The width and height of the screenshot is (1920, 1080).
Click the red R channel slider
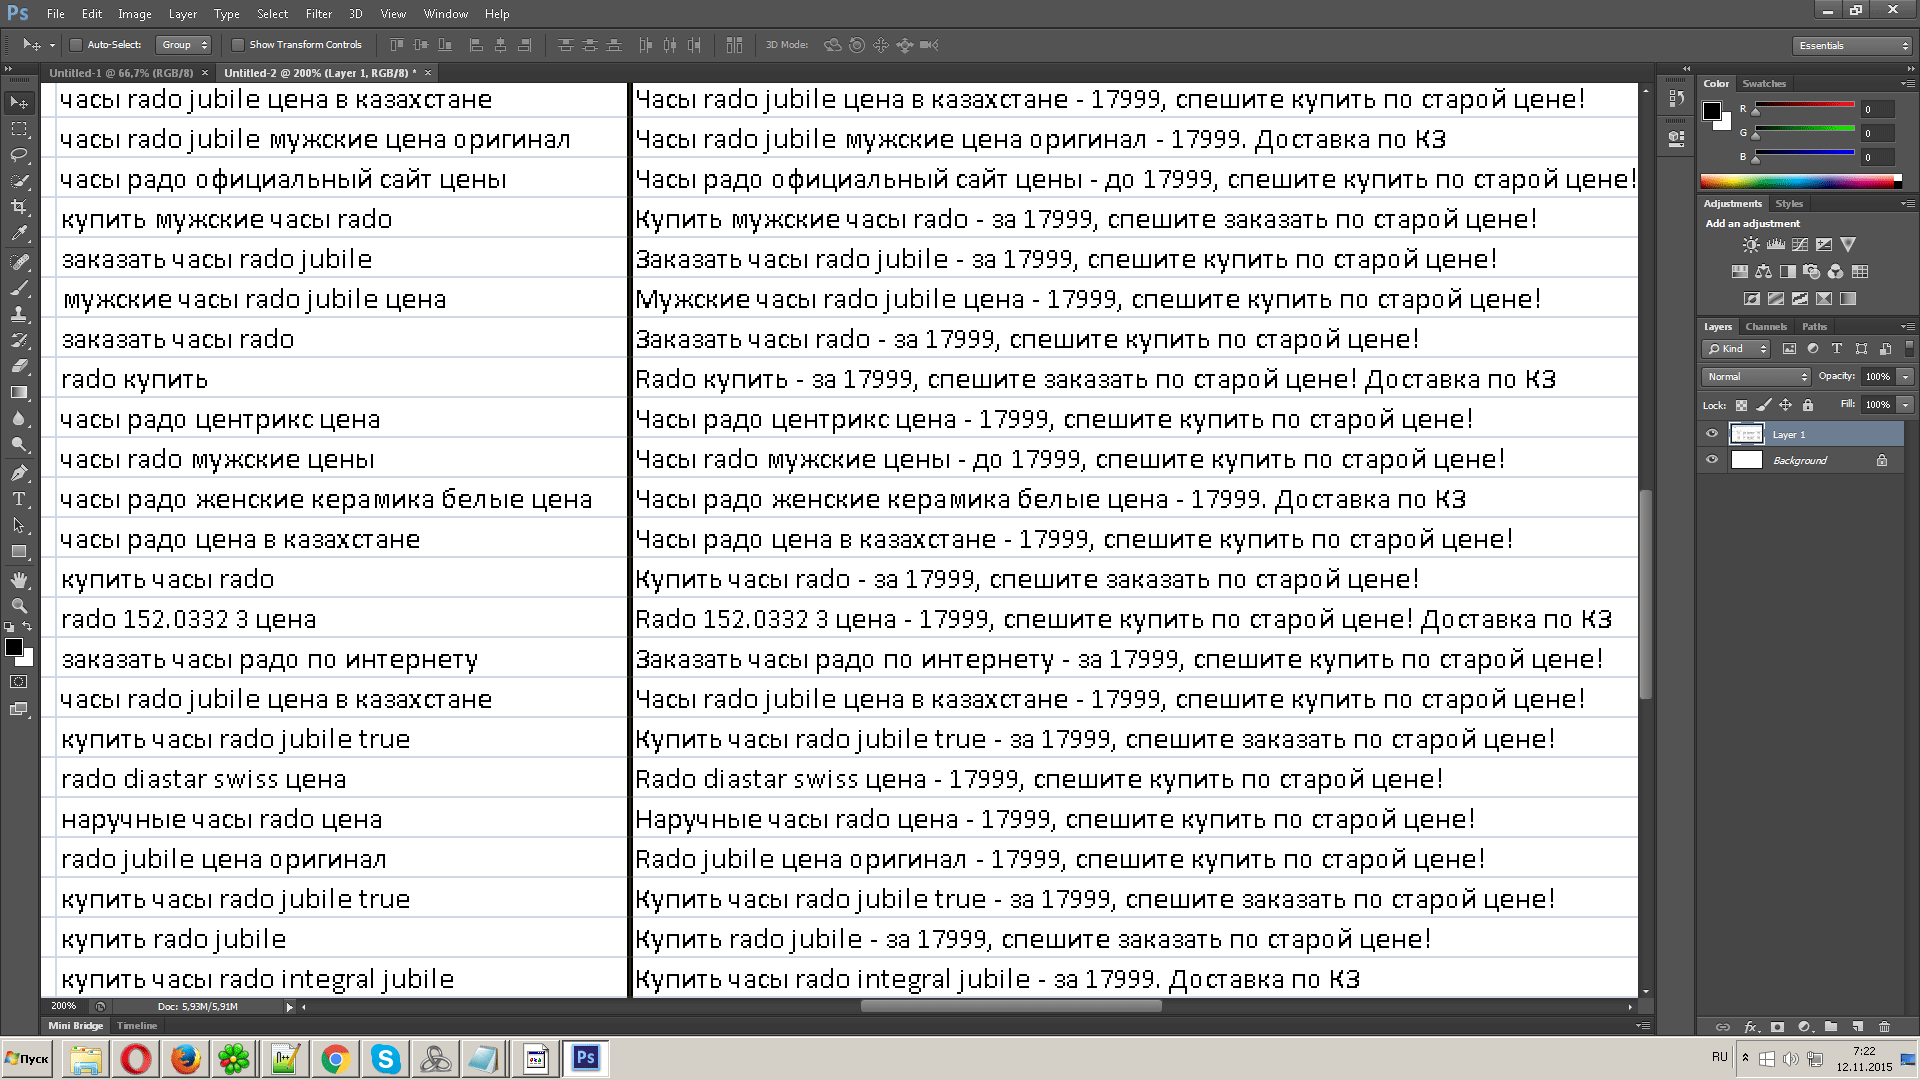(1804, 105)
